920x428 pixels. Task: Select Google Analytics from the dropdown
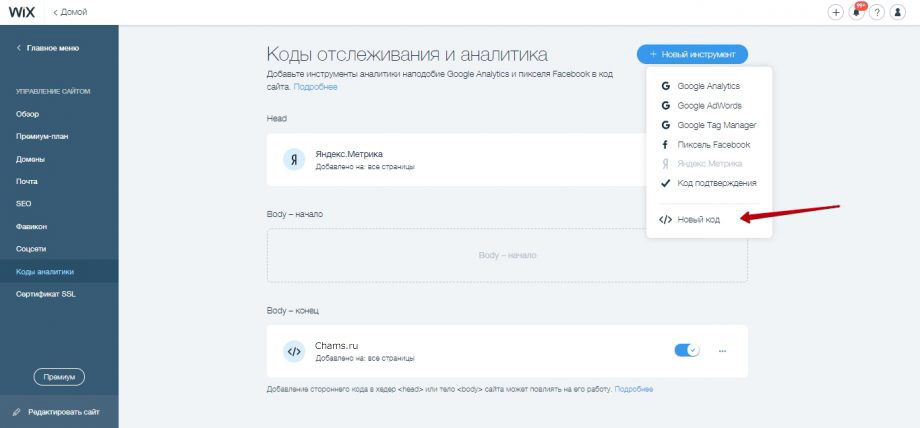pos(708,86)
